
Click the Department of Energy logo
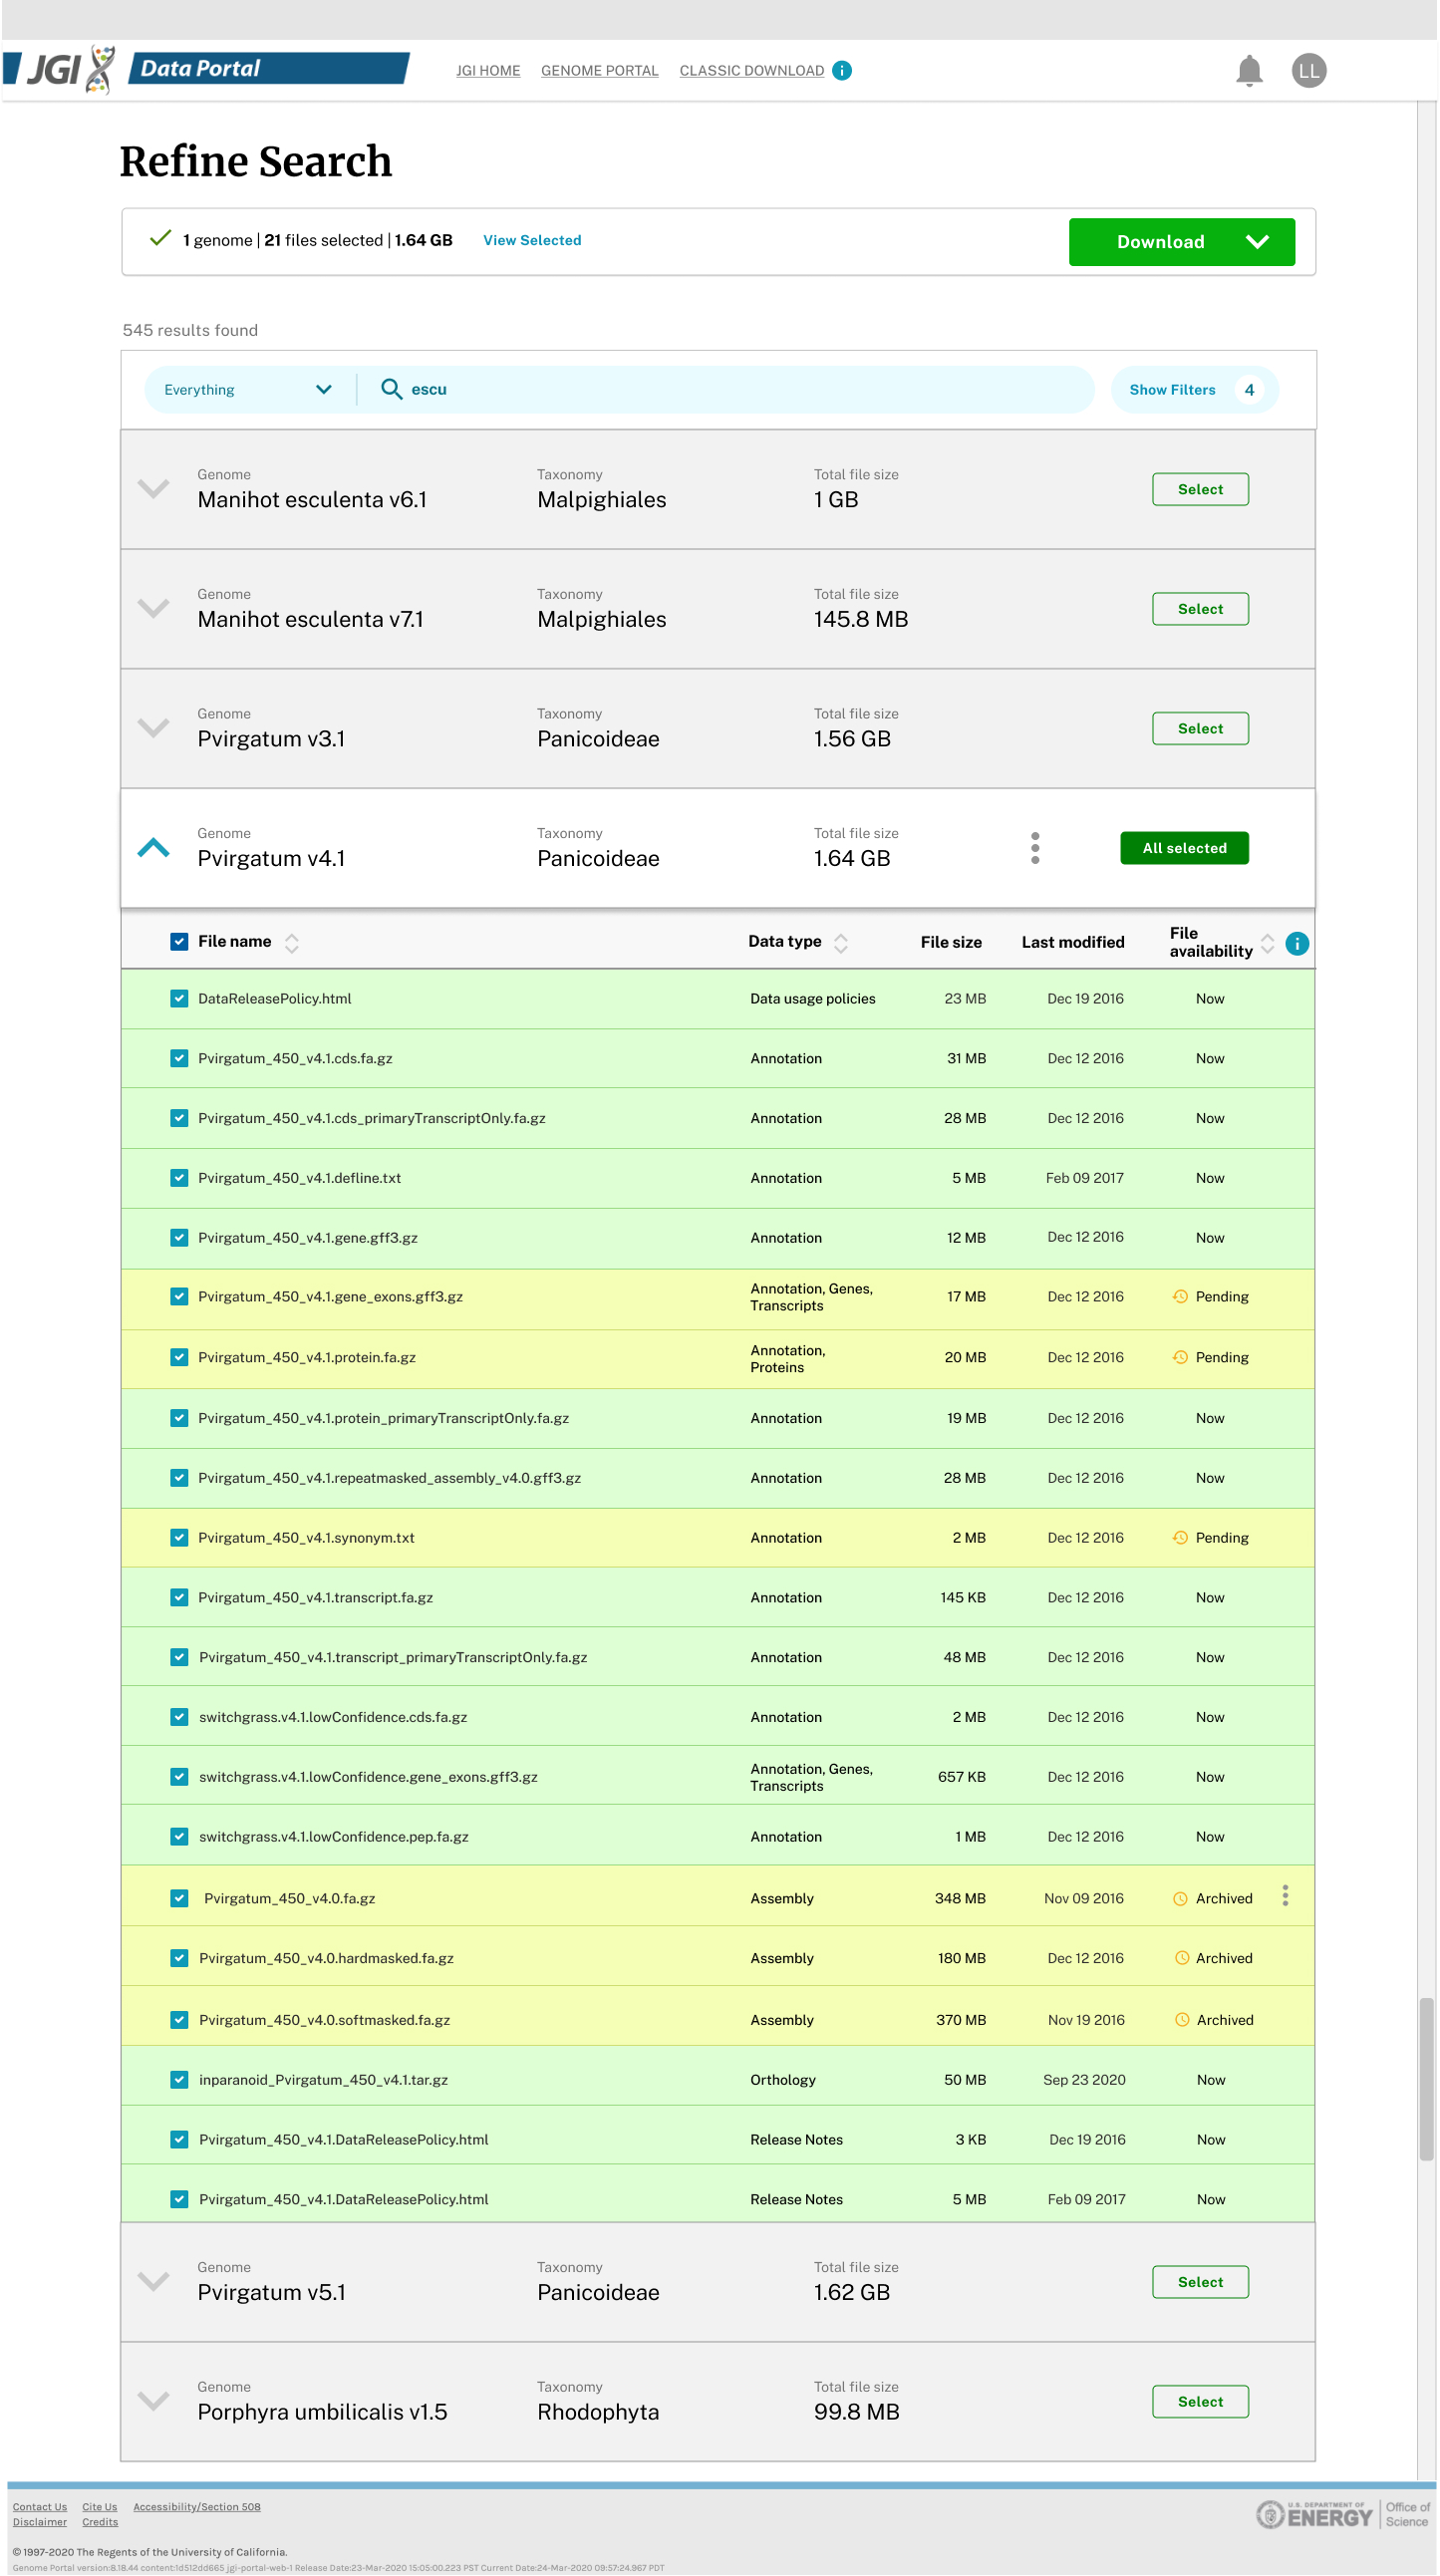click(x=1313, y=2514)
